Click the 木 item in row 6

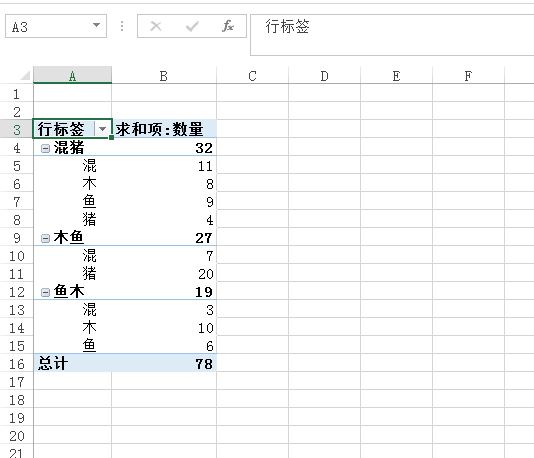pos(89,184)
